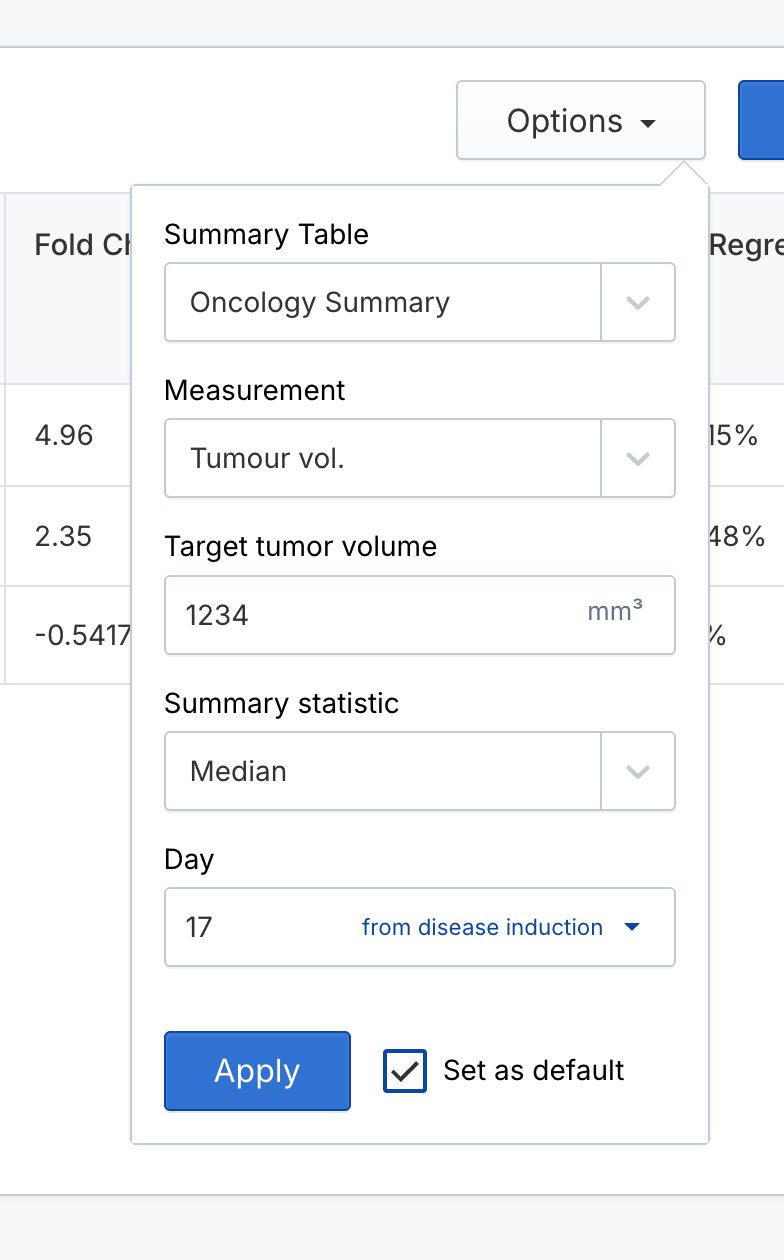Image resolution: width=784 pixels, height=1260 pixels.
Task: Click the 'Fold Ch' column header
Action: pos(78,245)
